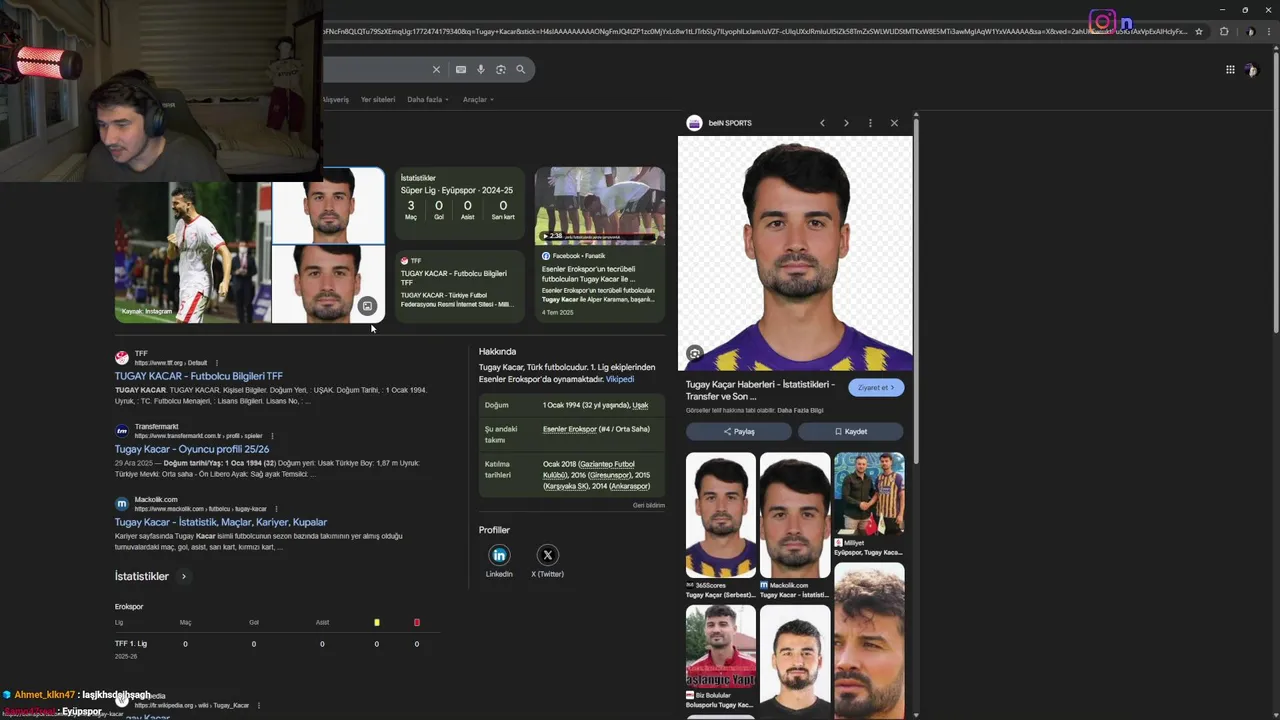Click the Vikipedi link

[x=620, y=380]
